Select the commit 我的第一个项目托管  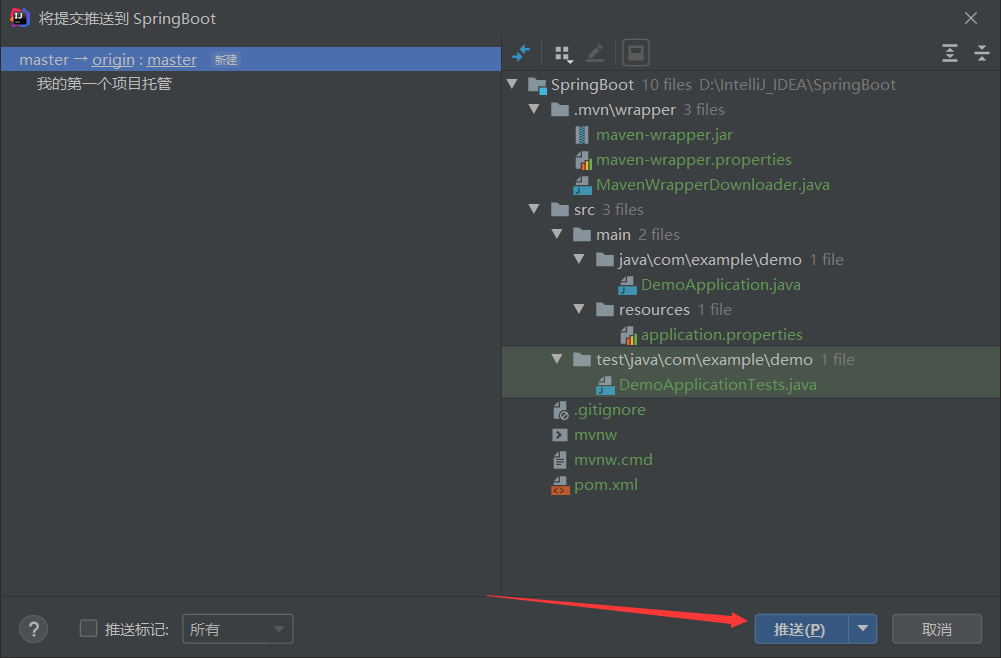pyautogui.click(x=104, y=84)
